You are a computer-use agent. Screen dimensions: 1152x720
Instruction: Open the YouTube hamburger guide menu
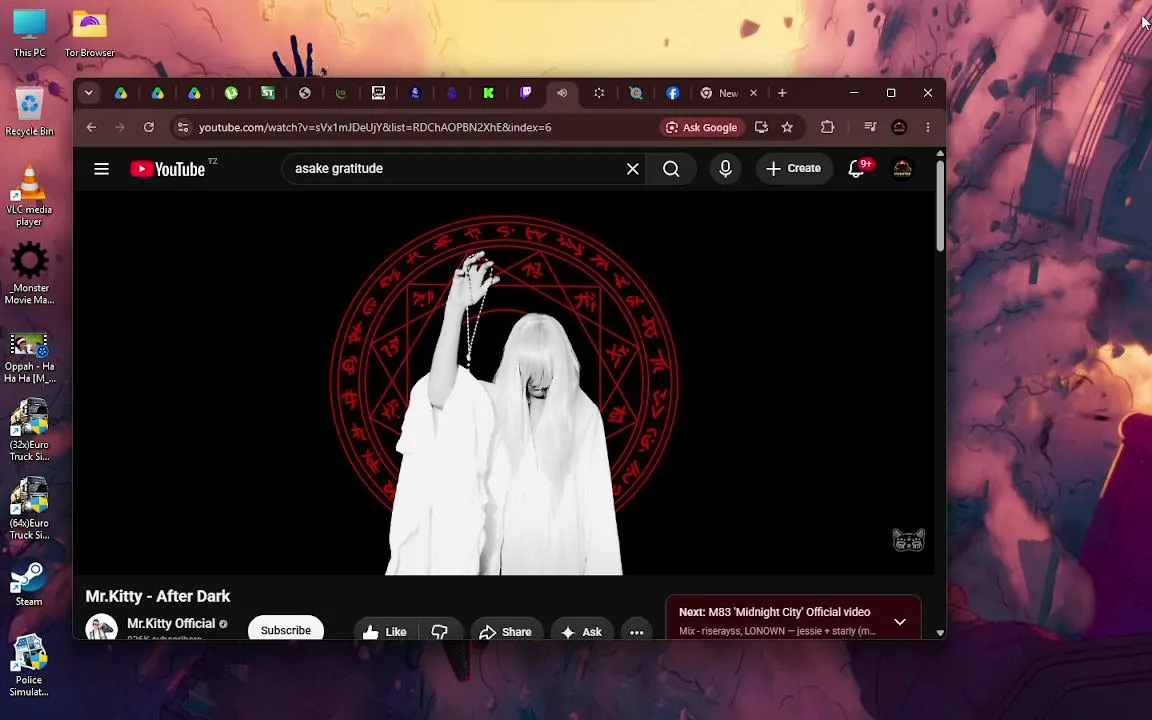[x=101, y=169]
